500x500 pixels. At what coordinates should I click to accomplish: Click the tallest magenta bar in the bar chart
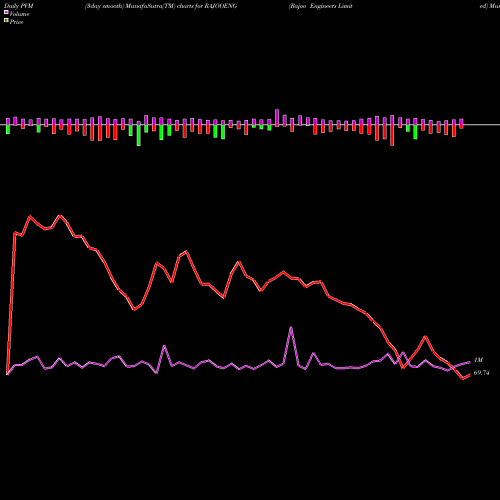coord(277,117)
